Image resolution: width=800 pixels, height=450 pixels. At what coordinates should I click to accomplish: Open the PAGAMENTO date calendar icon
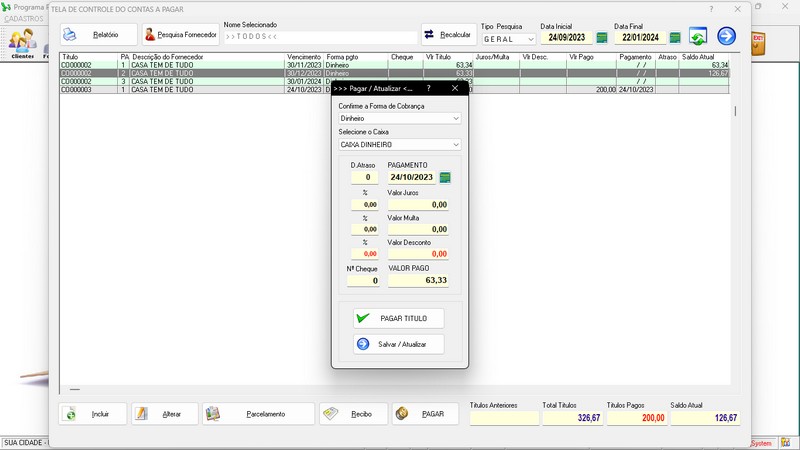[445, 178]
